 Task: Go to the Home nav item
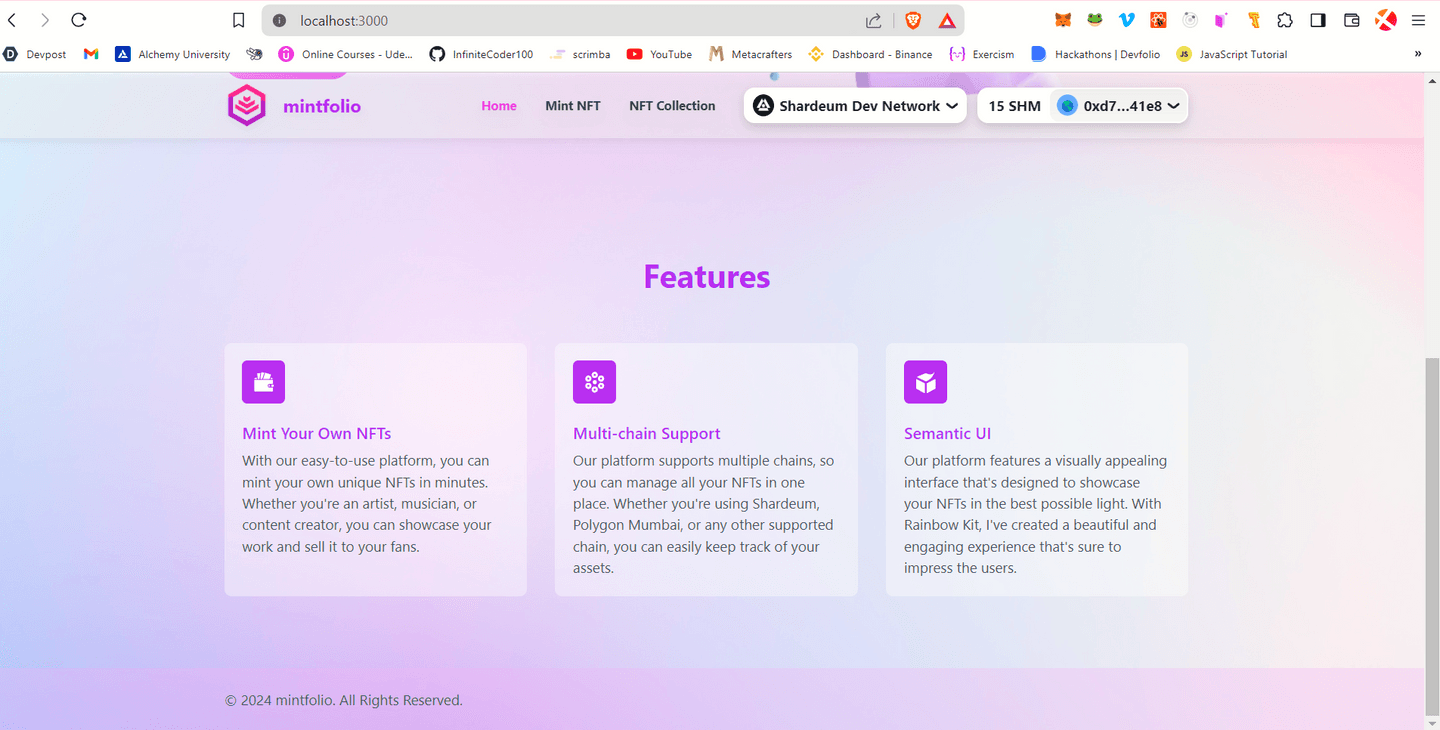[499, 105]
